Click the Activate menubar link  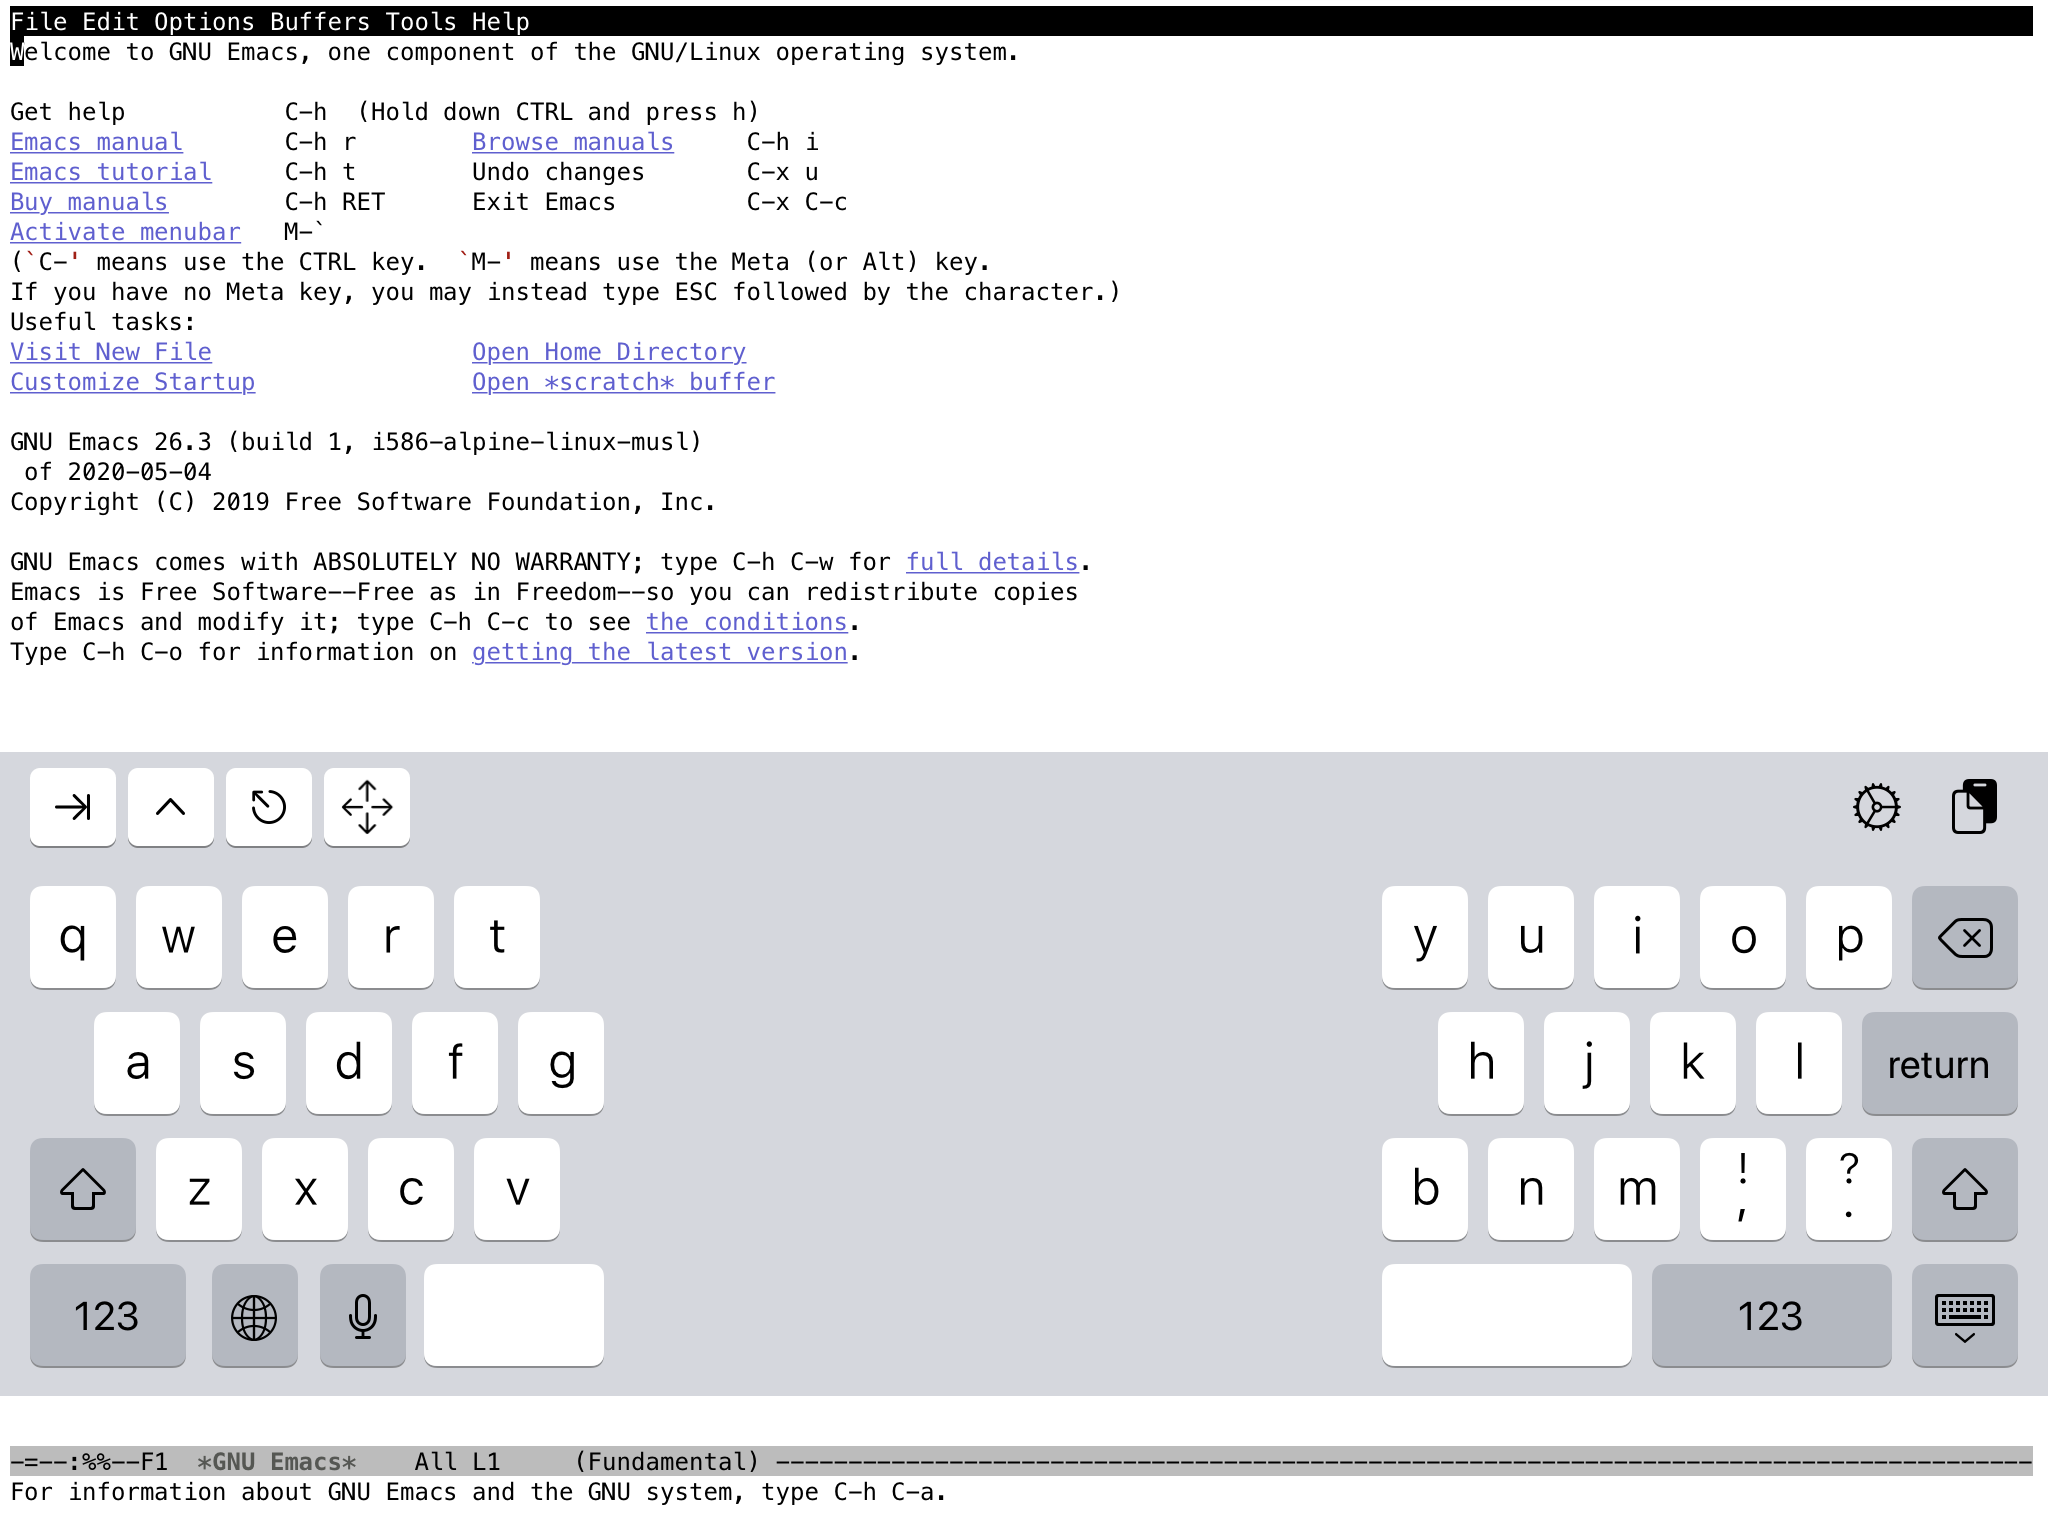point(125,231)
